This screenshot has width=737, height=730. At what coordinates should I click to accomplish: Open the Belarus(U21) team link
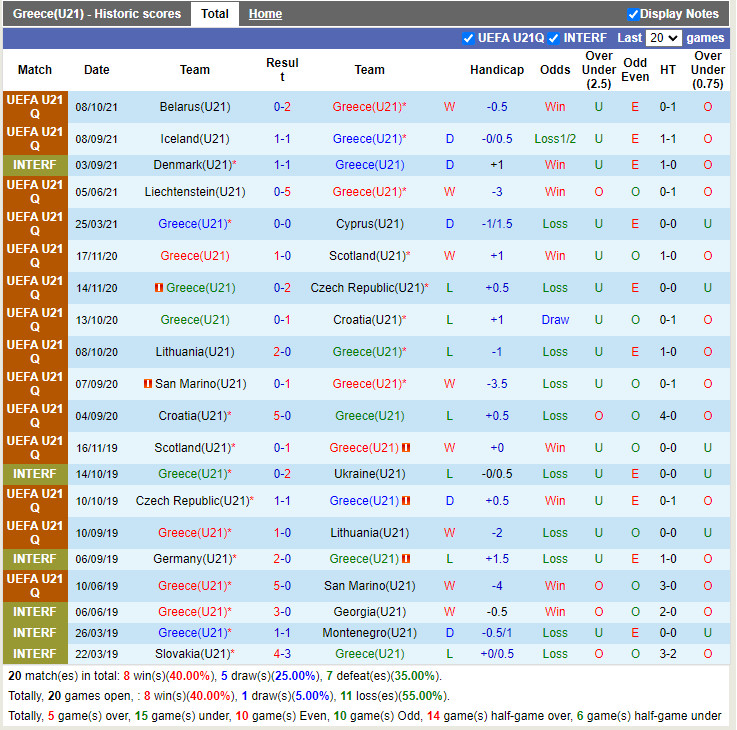coord(194,107)
